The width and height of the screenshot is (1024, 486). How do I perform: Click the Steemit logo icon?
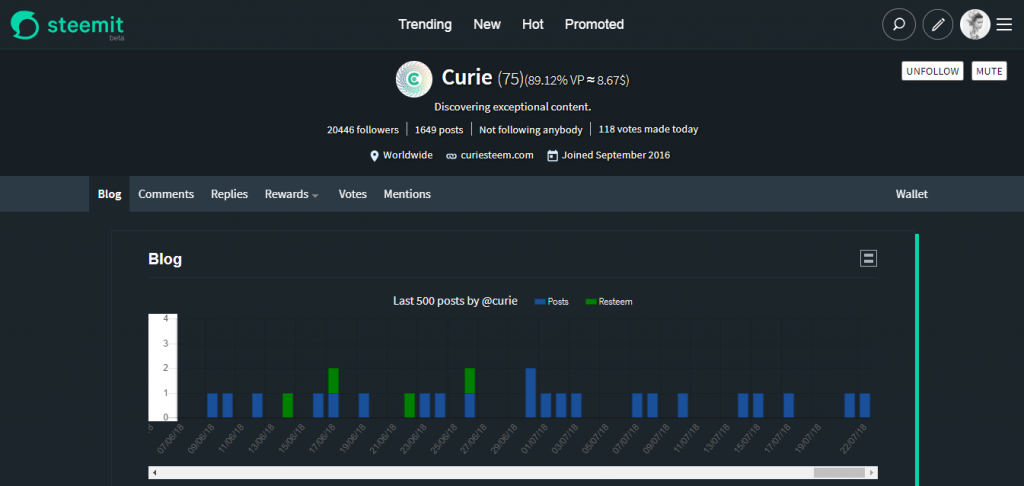25,25
